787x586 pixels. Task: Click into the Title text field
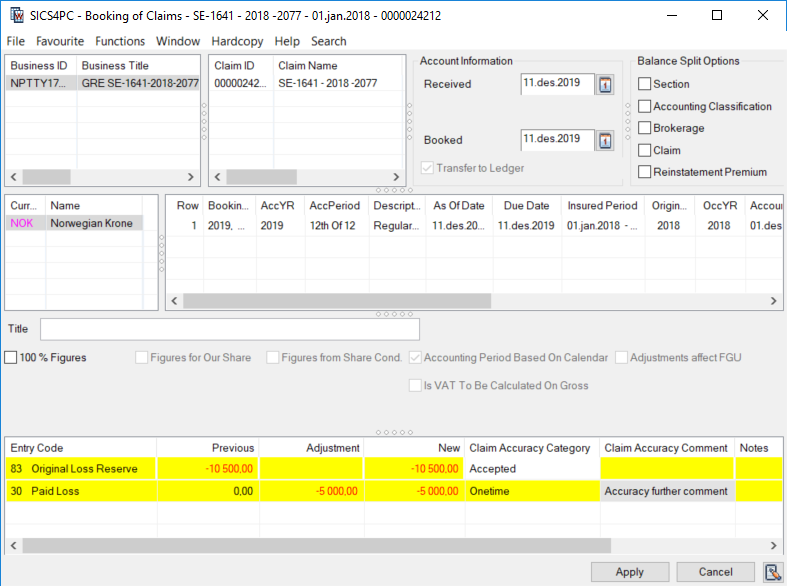229,329
